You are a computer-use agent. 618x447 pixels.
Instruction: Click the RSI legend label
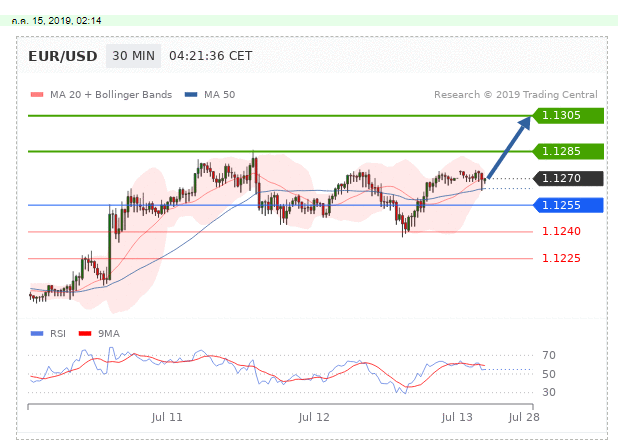coord(58,334)
